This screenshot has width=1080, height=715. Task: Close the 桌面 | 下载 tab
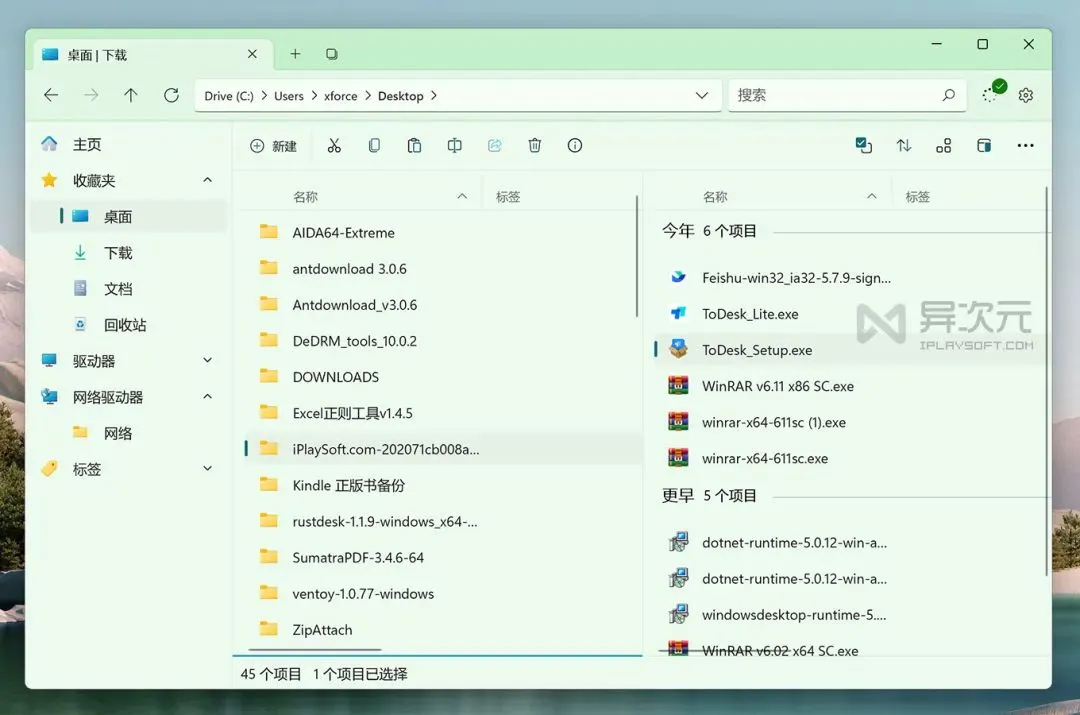pos(252,54)
